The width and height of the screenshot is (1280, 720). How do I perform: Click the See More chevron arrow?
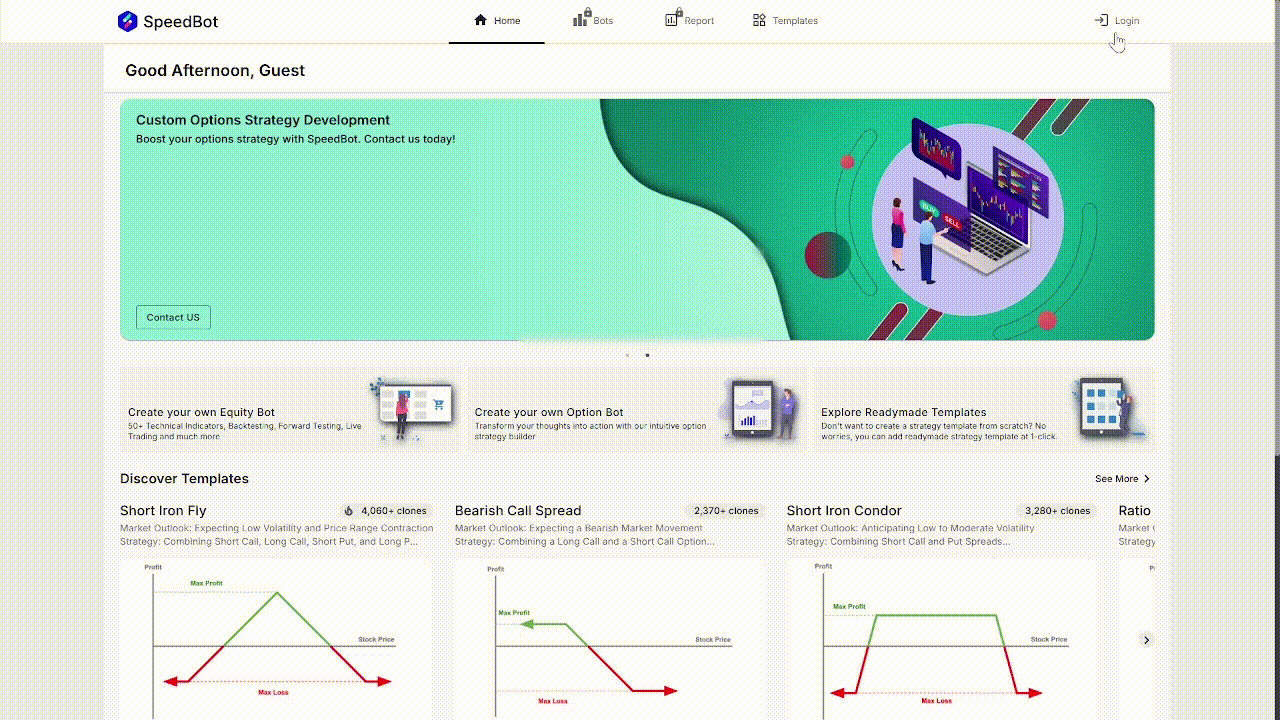point(1147,479)
